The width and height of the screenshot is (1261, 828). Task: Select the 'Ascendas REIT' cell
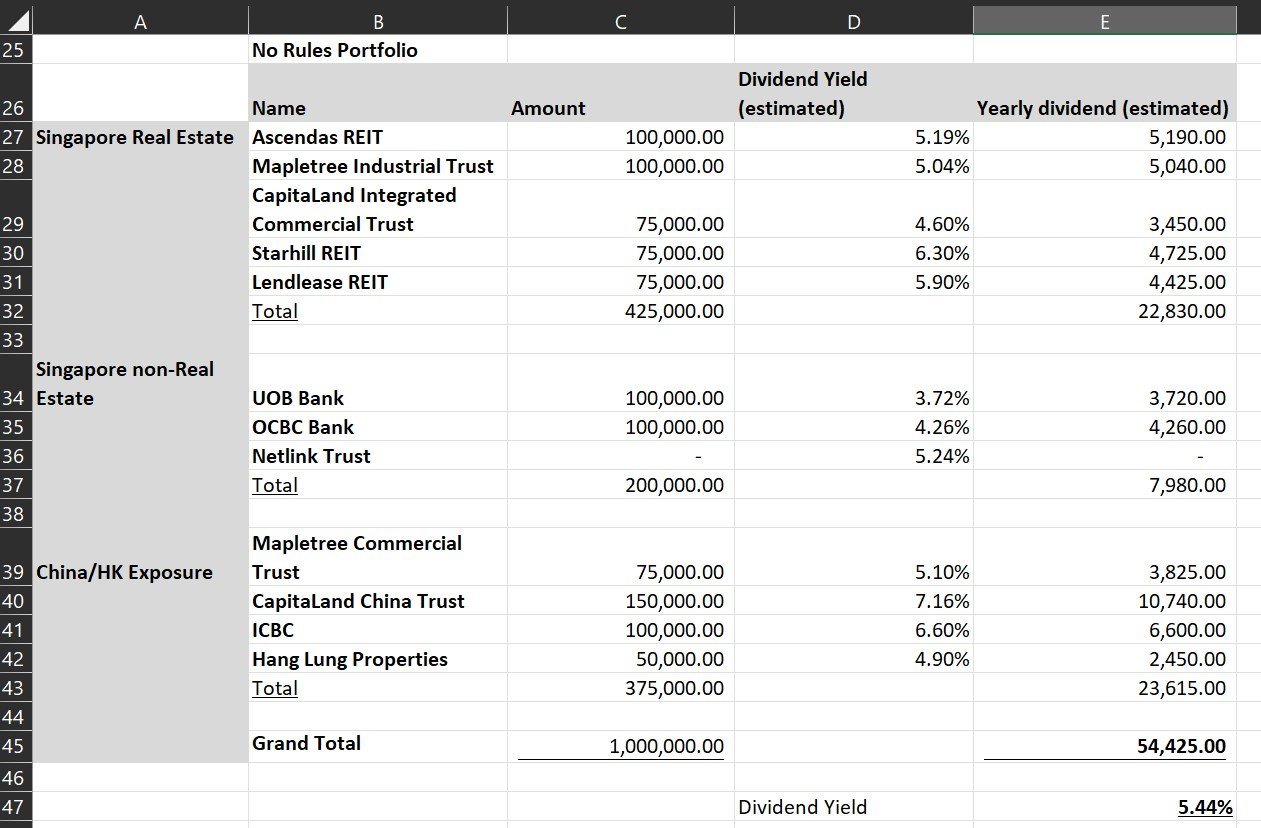click(378, 138)
